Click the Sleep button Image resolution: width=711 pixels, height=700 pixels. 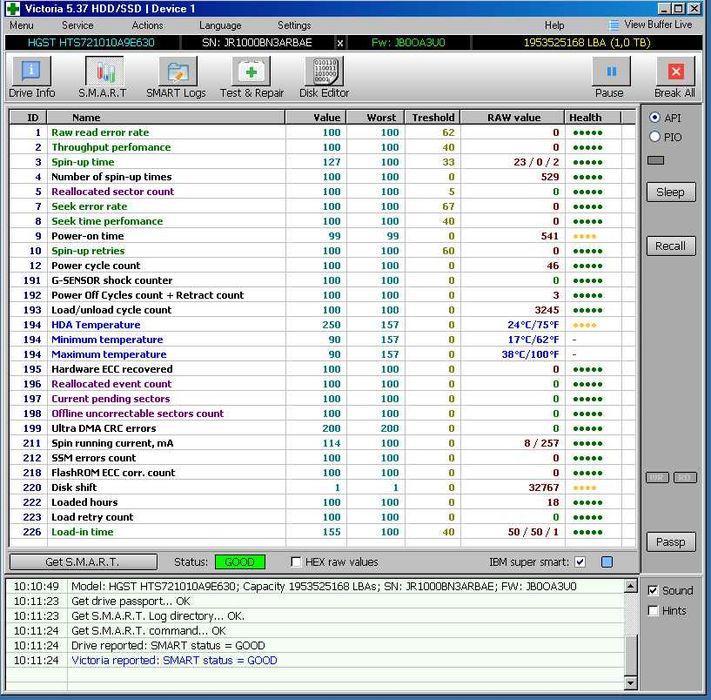click(x=671, y=192)
